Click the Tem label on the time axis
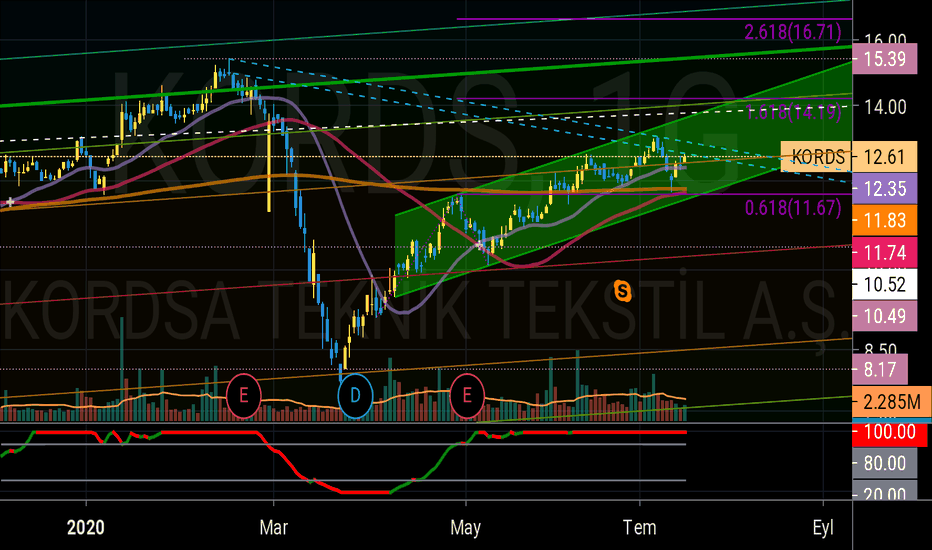 [x=640, y=527]
